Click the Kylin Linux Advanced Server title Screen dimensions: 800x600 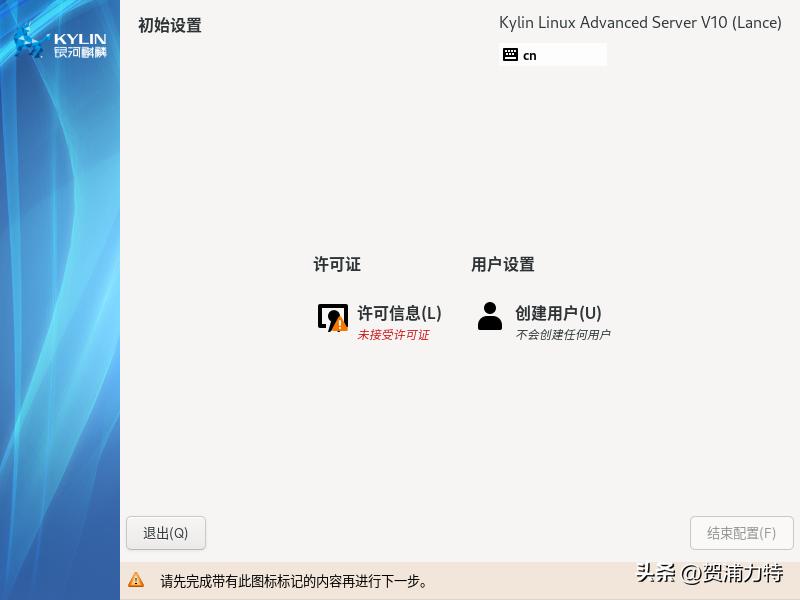pos(640,22)
